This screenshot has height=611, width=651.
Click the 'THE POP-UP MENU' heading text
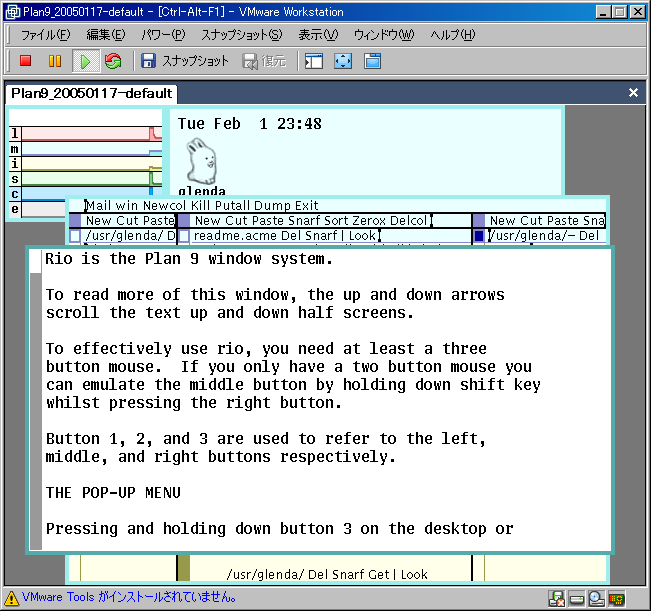(113, 493)
